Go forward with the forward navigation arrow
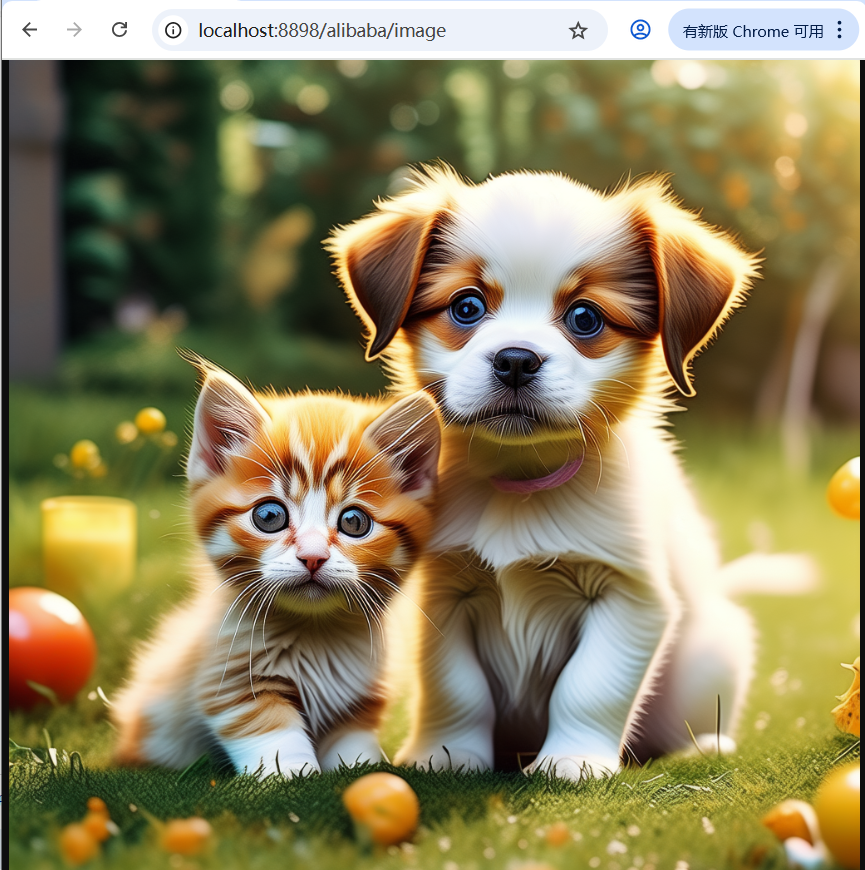 74,30
